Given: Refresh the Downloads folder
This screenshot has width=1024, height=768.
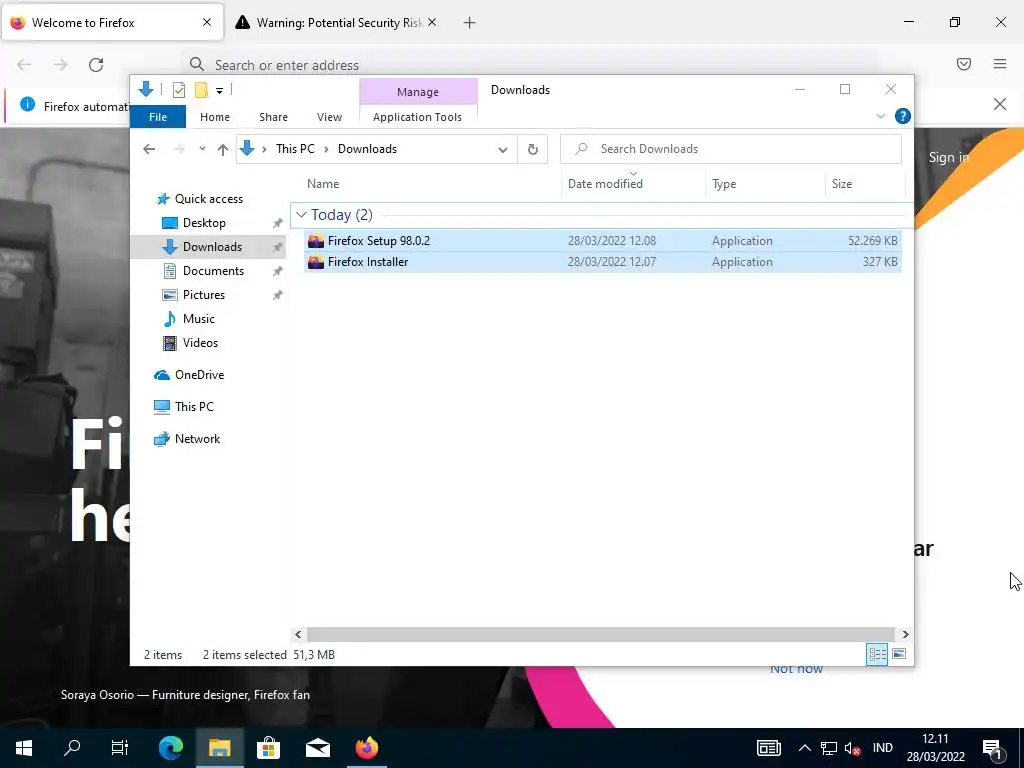Looking at the screenshot, I should pyautogui.click(x=533, y=150).
